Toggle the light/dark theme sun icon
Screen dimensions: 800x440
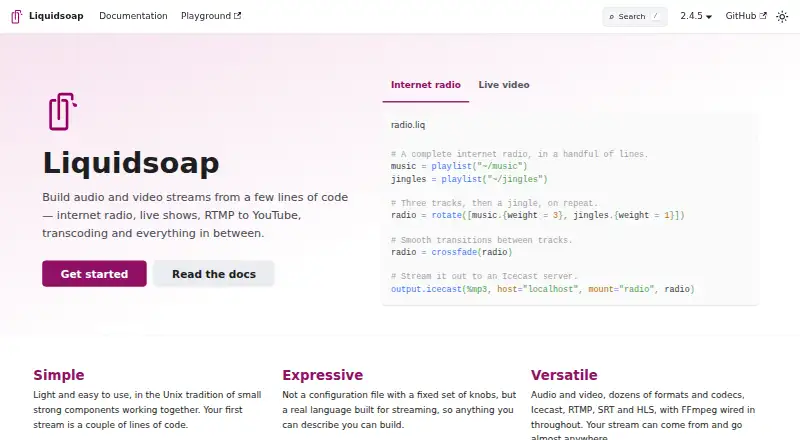coord(782,16)
